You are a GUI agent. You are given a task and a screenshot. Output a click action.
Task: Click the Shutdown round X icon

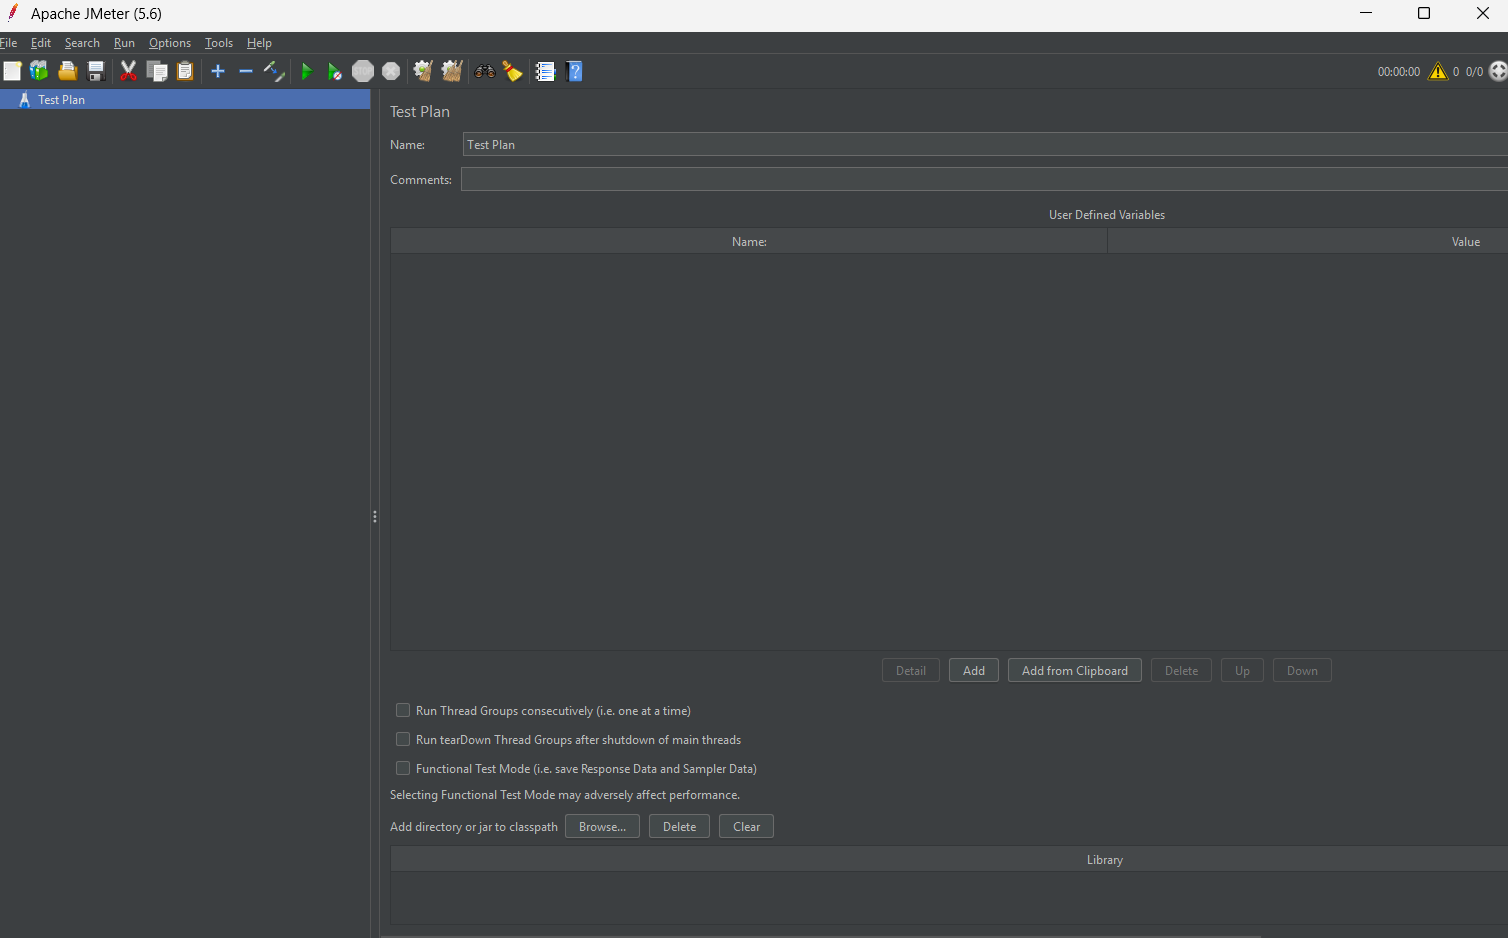(391, 71)
